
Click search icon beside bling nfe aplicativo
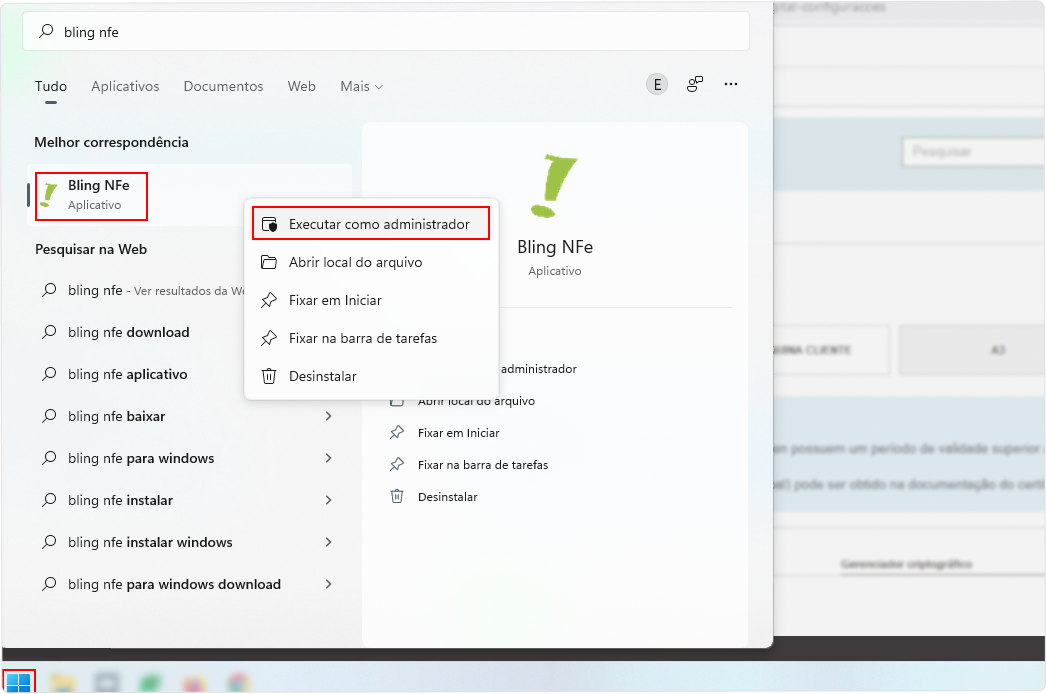49,374
